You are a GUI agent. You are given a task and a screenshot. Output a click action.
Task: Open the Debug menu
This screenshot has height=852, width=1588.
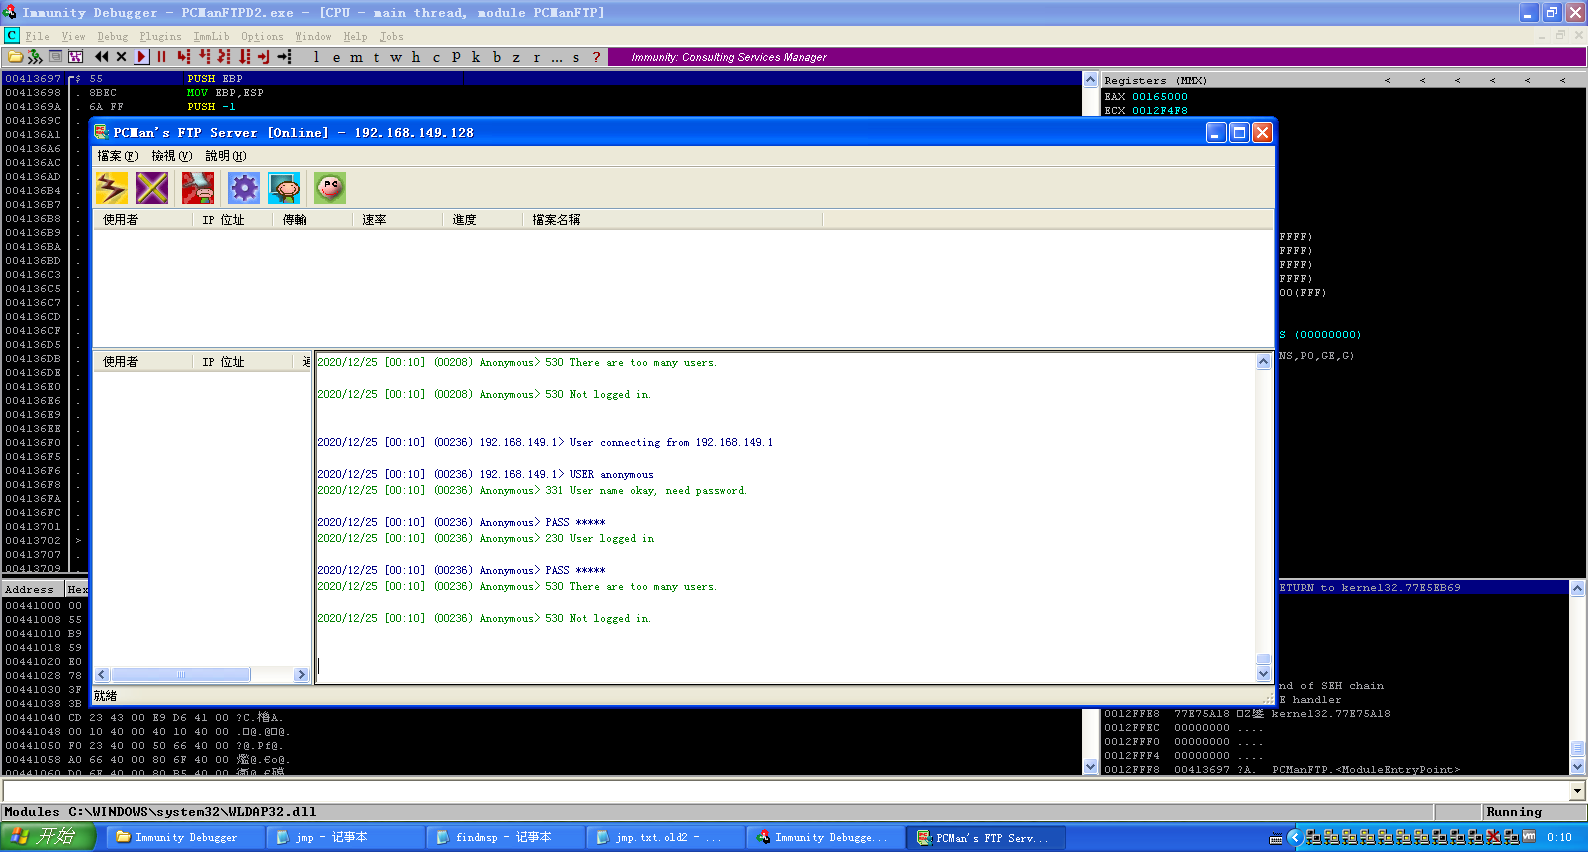tap(113, 37)
